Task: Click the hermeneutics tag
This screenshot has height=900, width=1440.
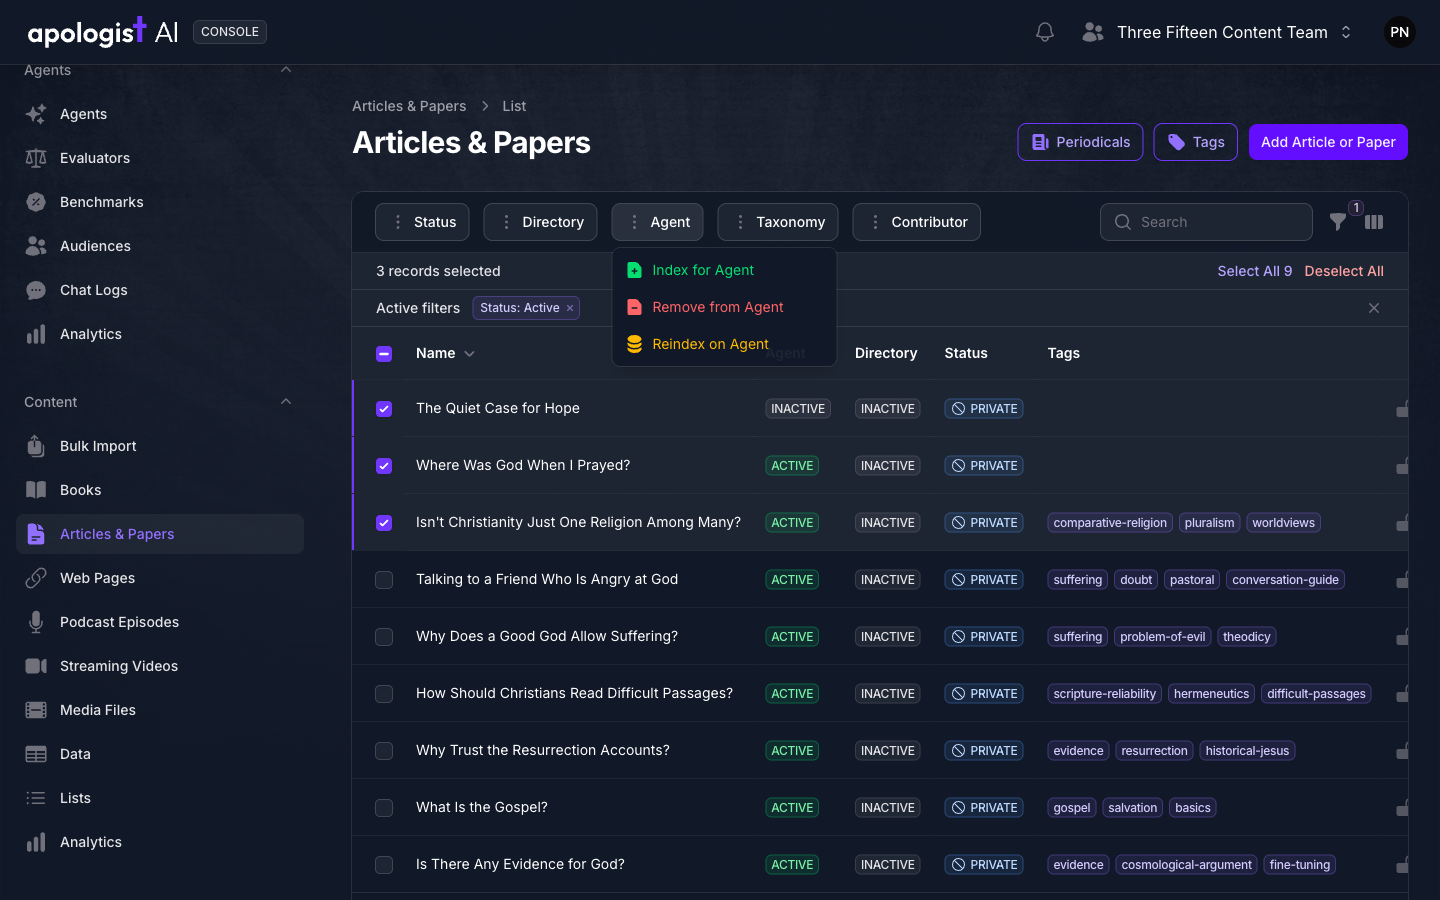Action: coord(1211,694)
